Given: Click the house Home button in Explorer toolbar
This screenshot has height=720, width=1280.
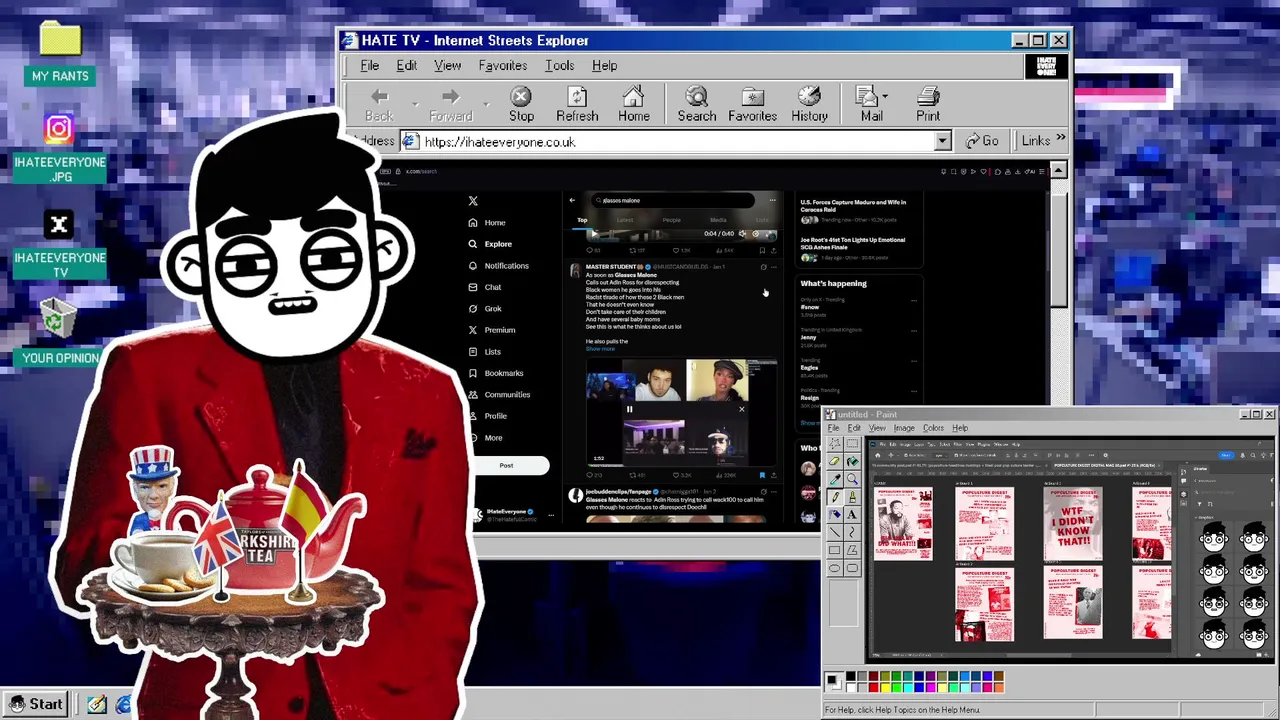Looking at the screenshot, I should point(633,104).
